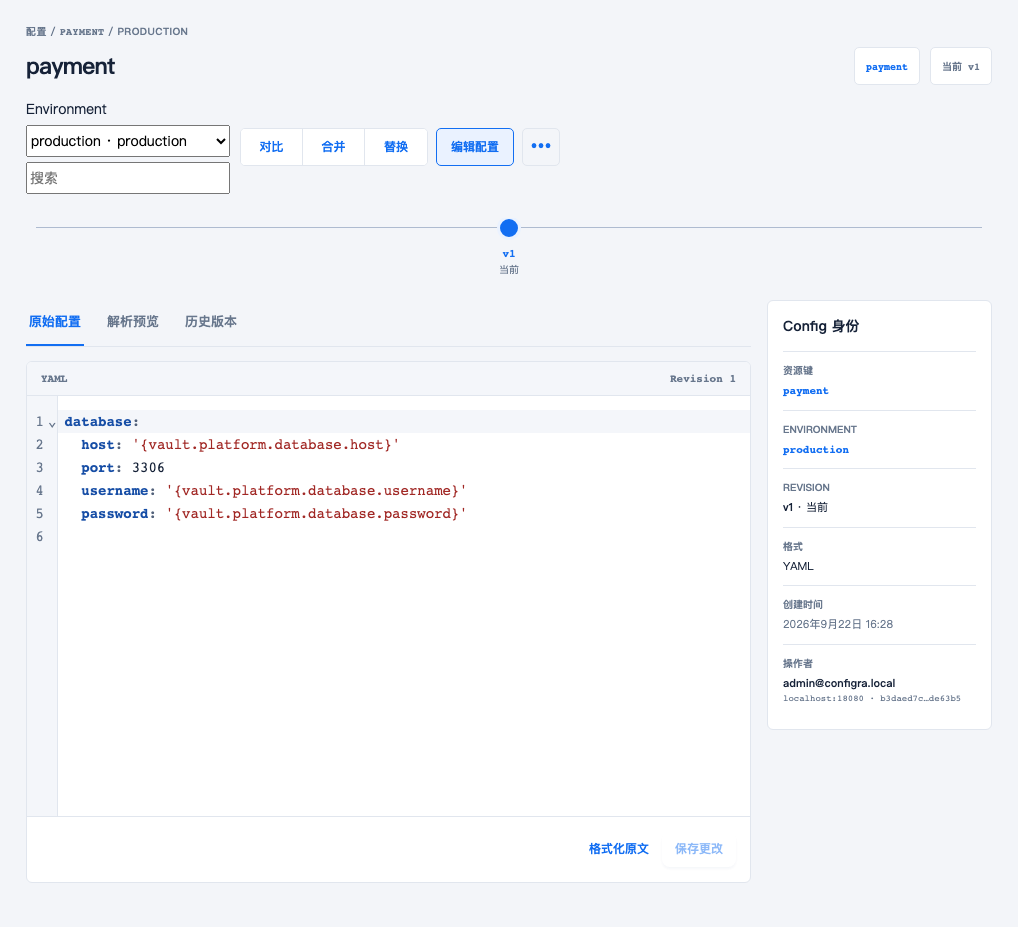Click the PRODUCTION breadcrumb item
The image size is (1018, 927).
[153, 32]
